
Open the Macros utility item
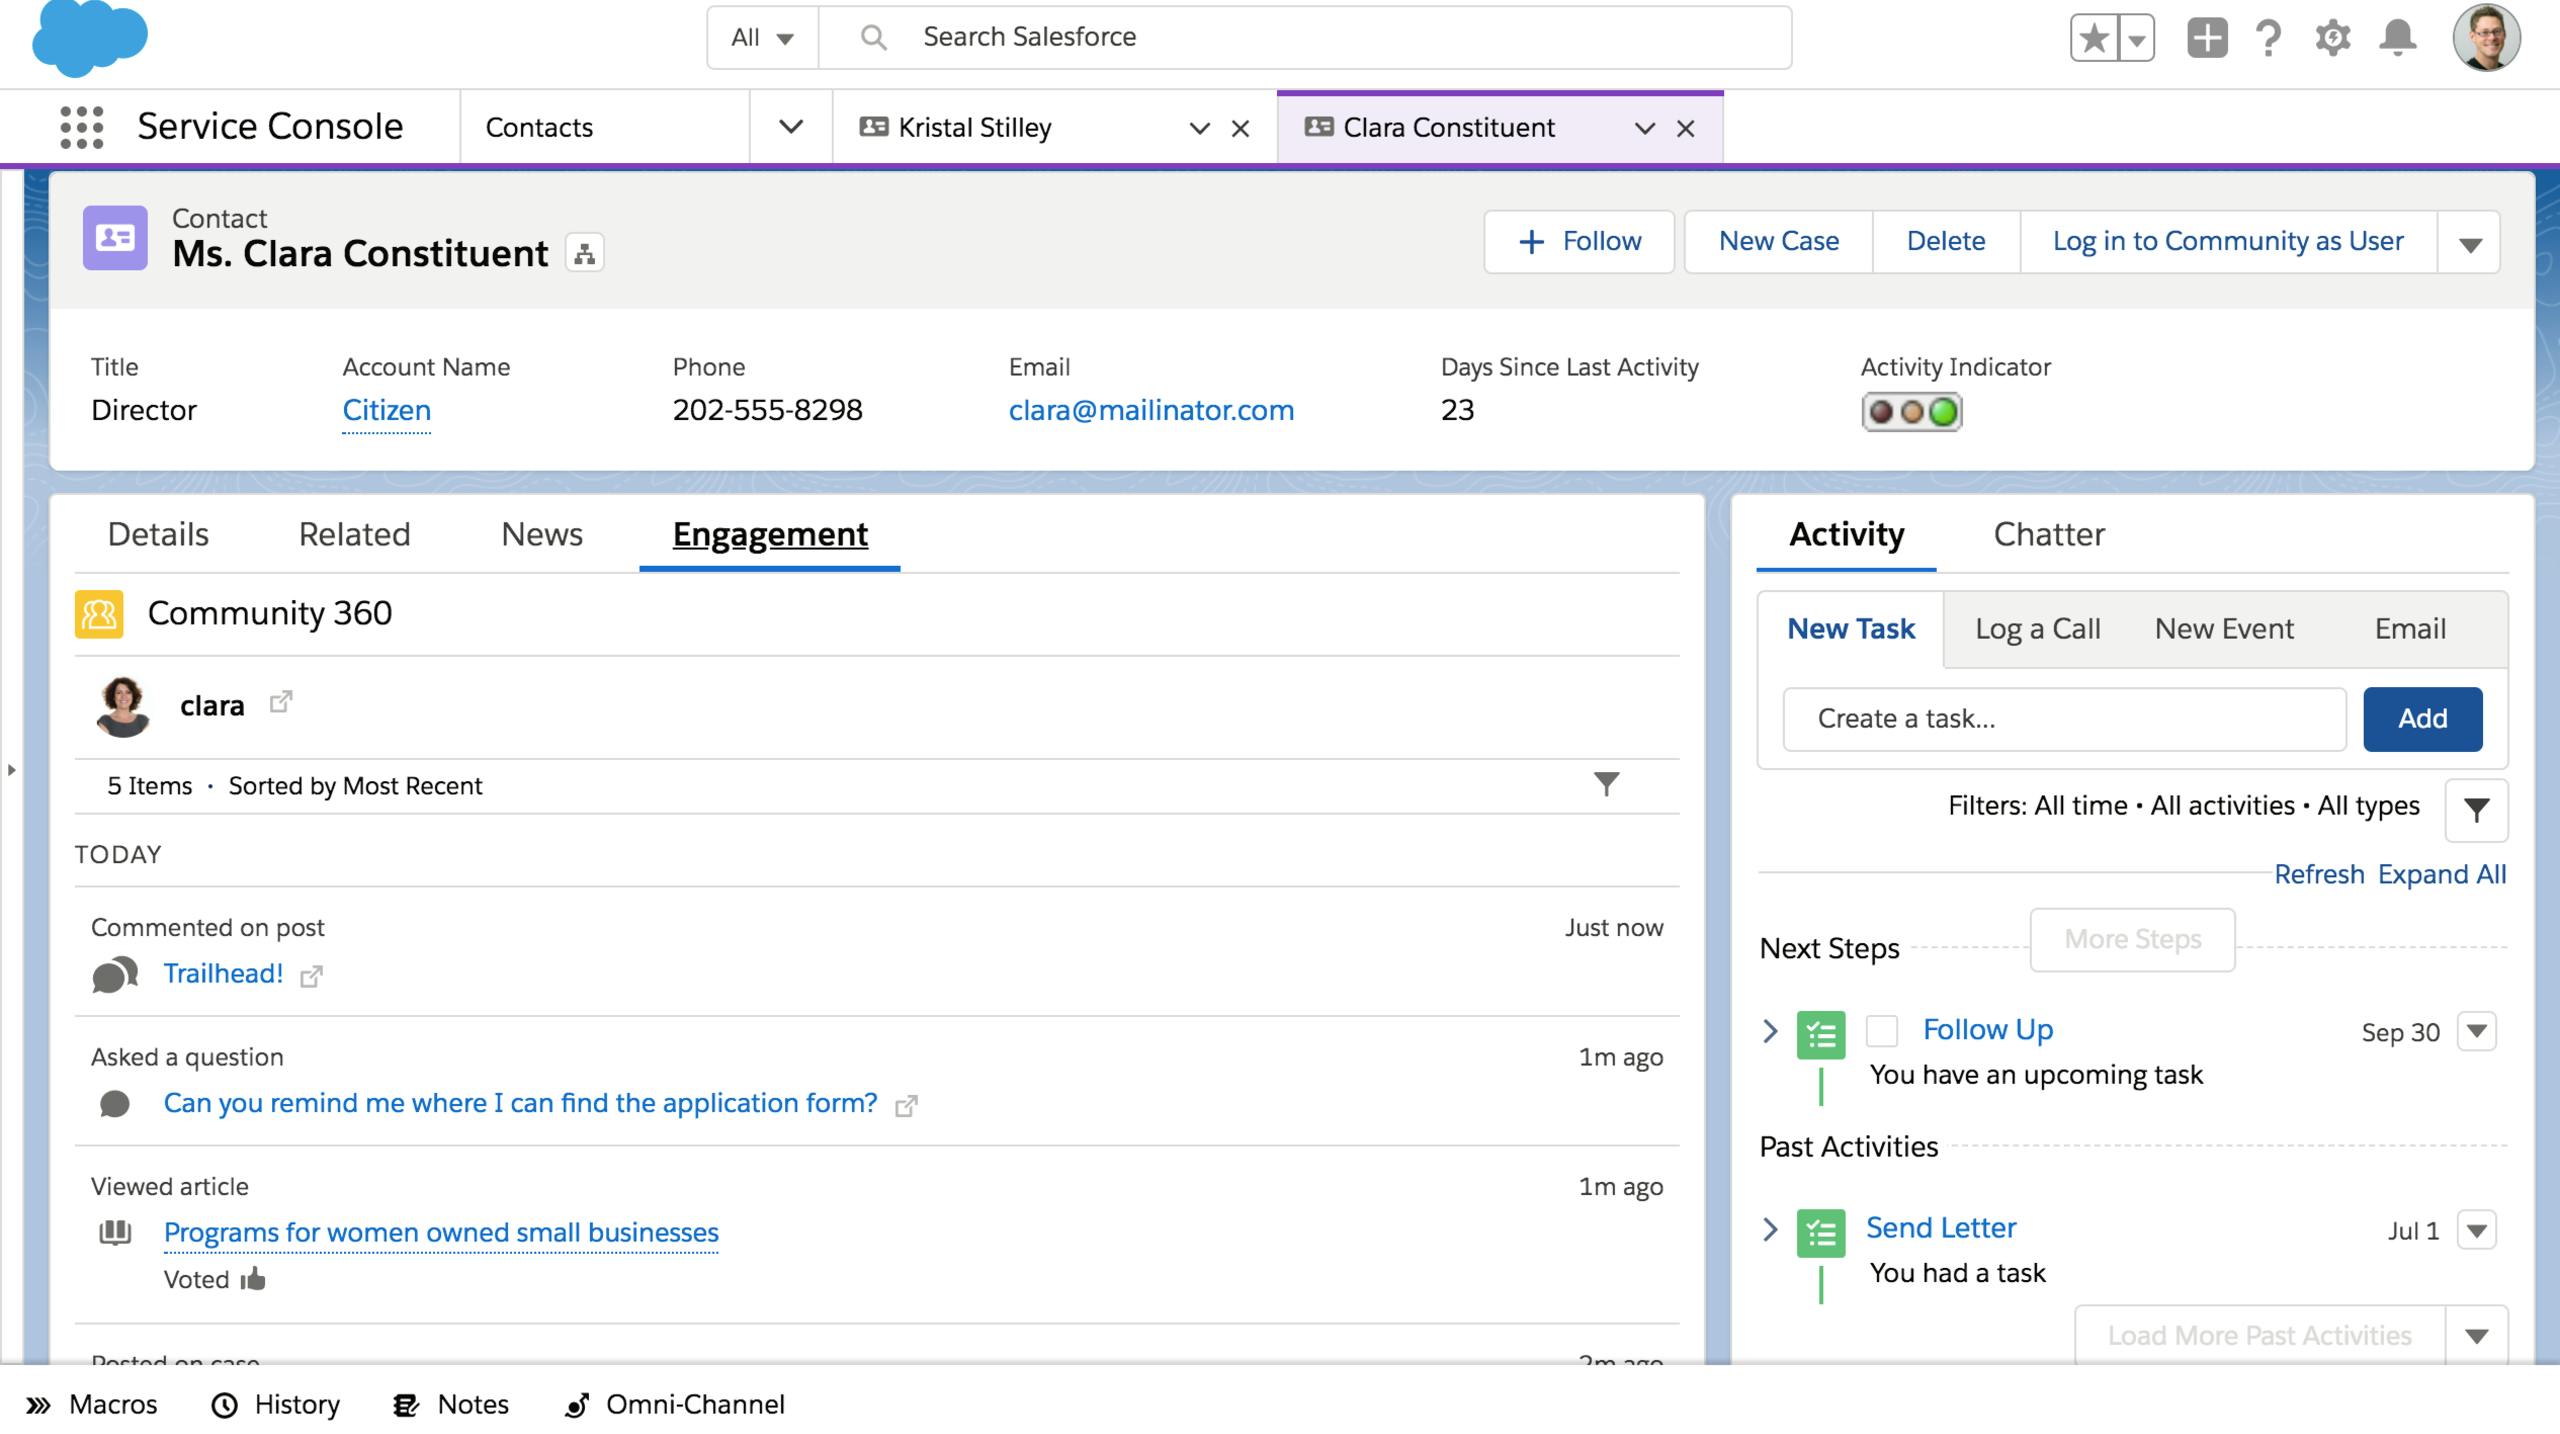pyautogui.click(x=92, y=1405)
